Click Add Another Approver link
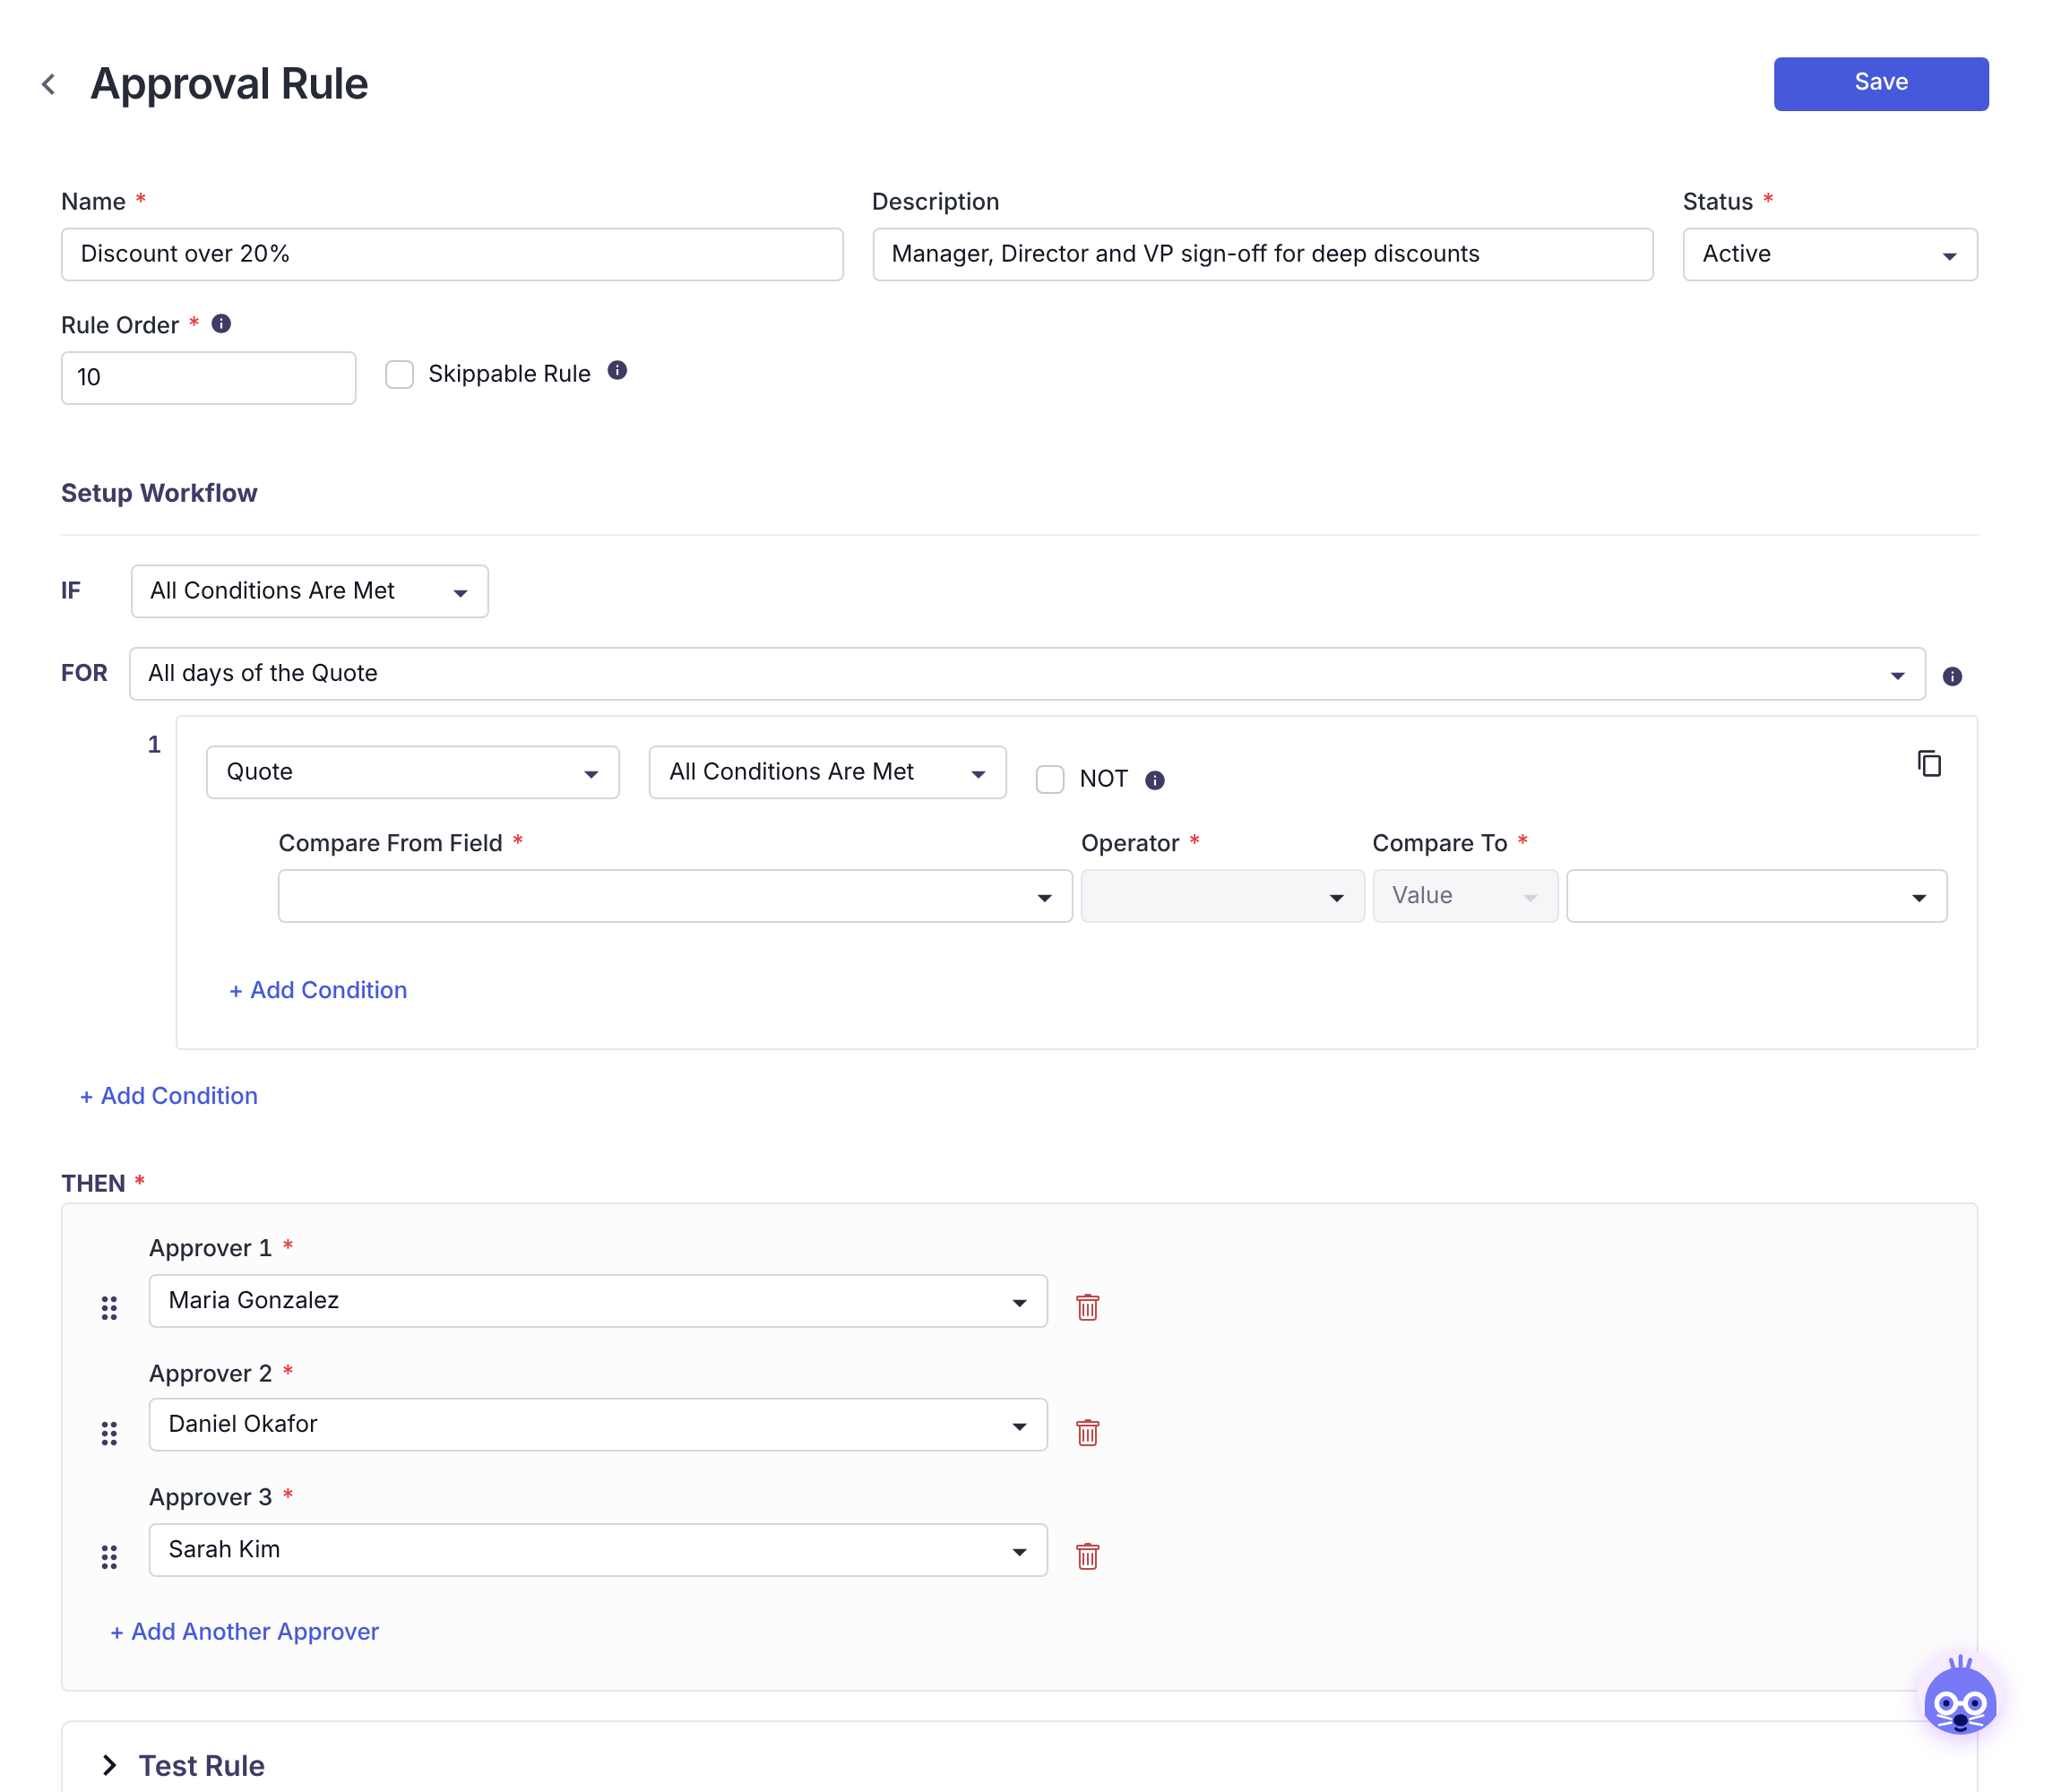 (244, 1632)
